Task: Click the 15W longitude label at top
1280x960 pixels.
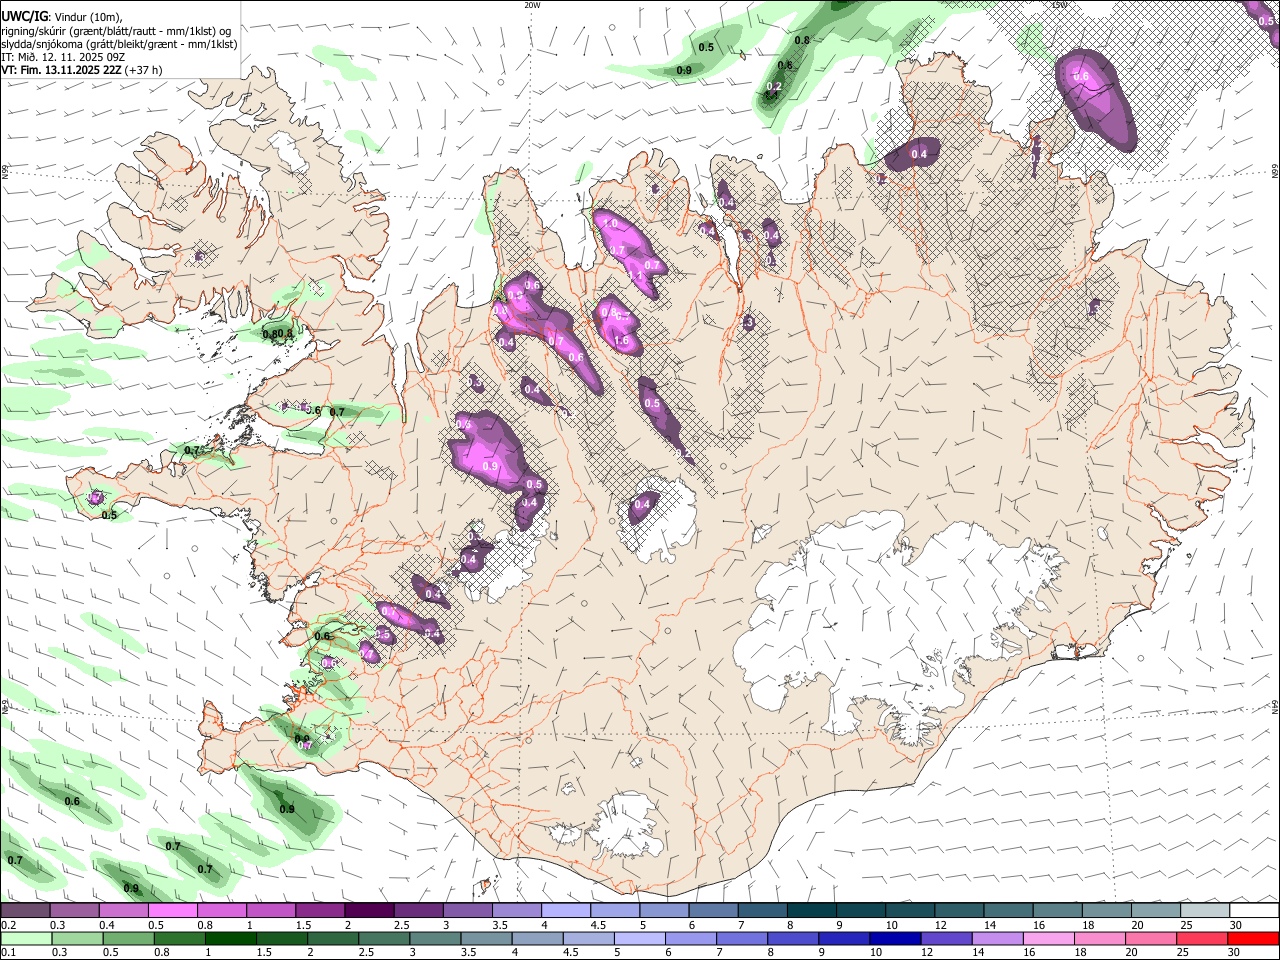Action: click(x=1059, y=5)
